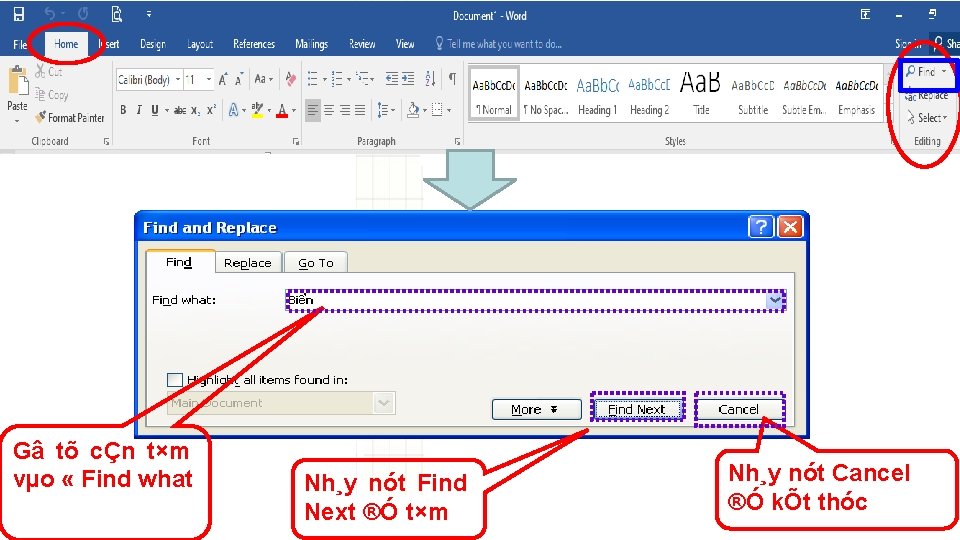This screenshot has height=540, width=960.
Task: Toggle subscript formatting
Action: [x=195, y=110]
